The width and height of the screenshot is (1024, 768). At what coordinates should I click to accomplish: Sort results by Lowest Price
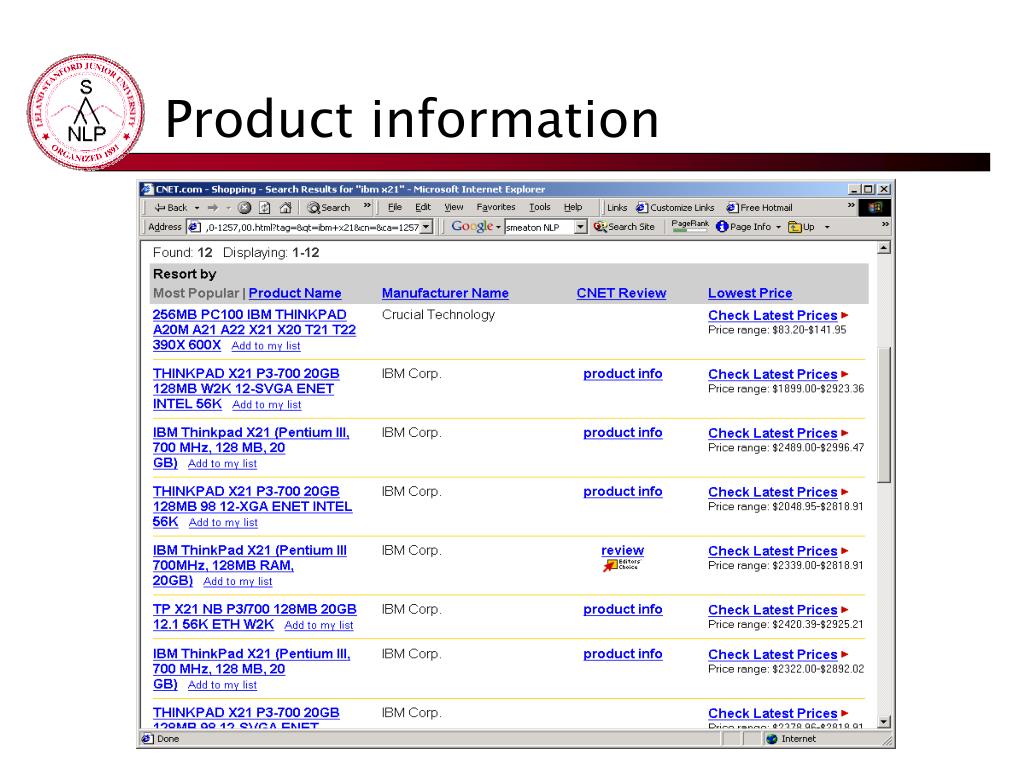pyautogui.click(x=749, y=293)
